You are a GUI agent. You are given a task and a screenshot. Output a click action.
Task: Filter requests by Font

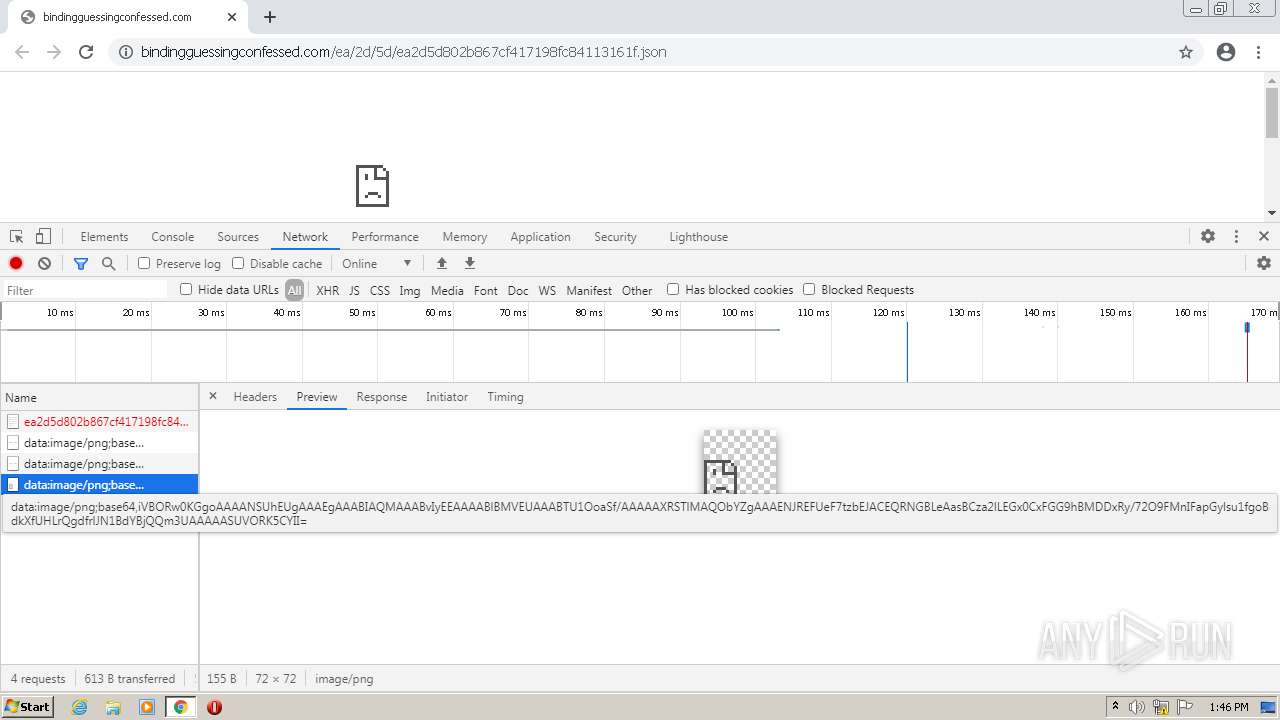pos(486,290)
